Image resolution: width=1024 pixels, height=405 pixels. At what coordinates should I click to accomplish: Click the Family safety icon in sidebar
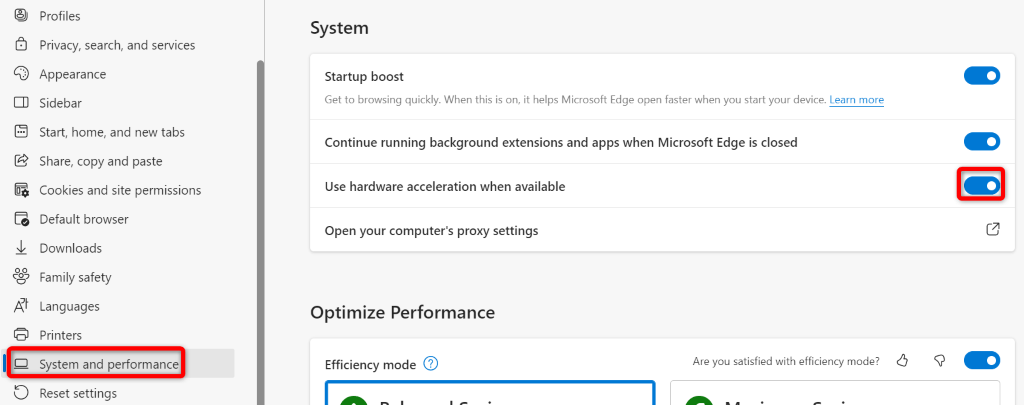pos(21,277)
